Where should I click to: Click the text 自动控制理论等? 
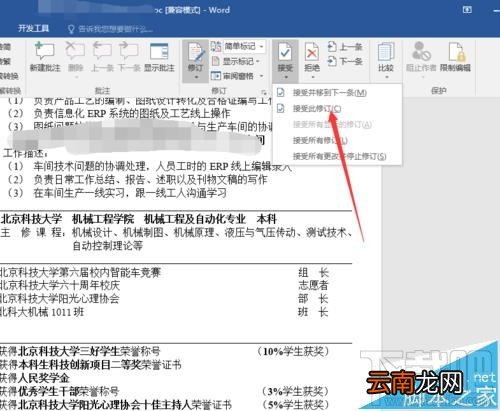[x=108, y=246]
